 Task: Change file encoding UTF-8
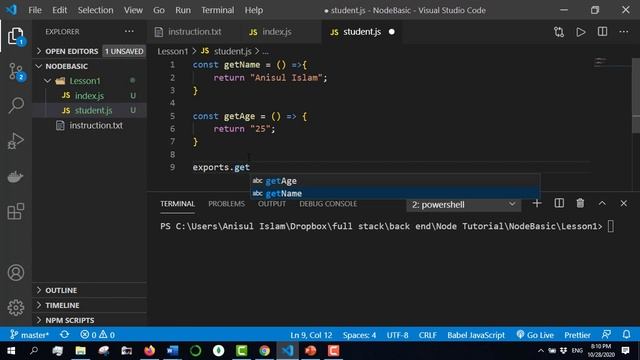pyautogui.click(x=398, y=335)
